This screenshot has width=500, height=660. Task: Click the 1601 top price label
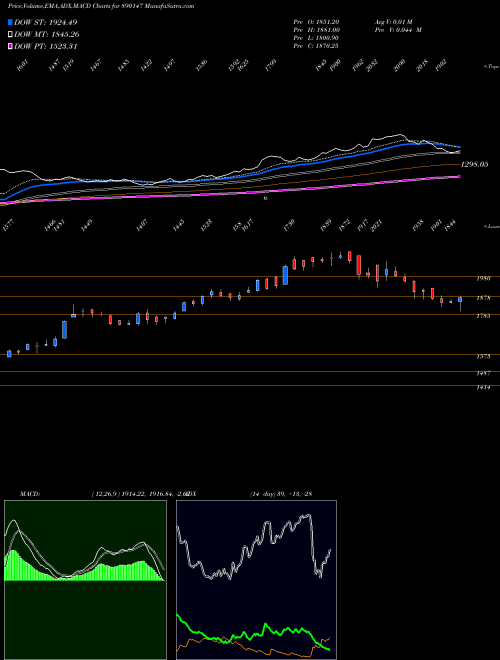tap(24, 65)
